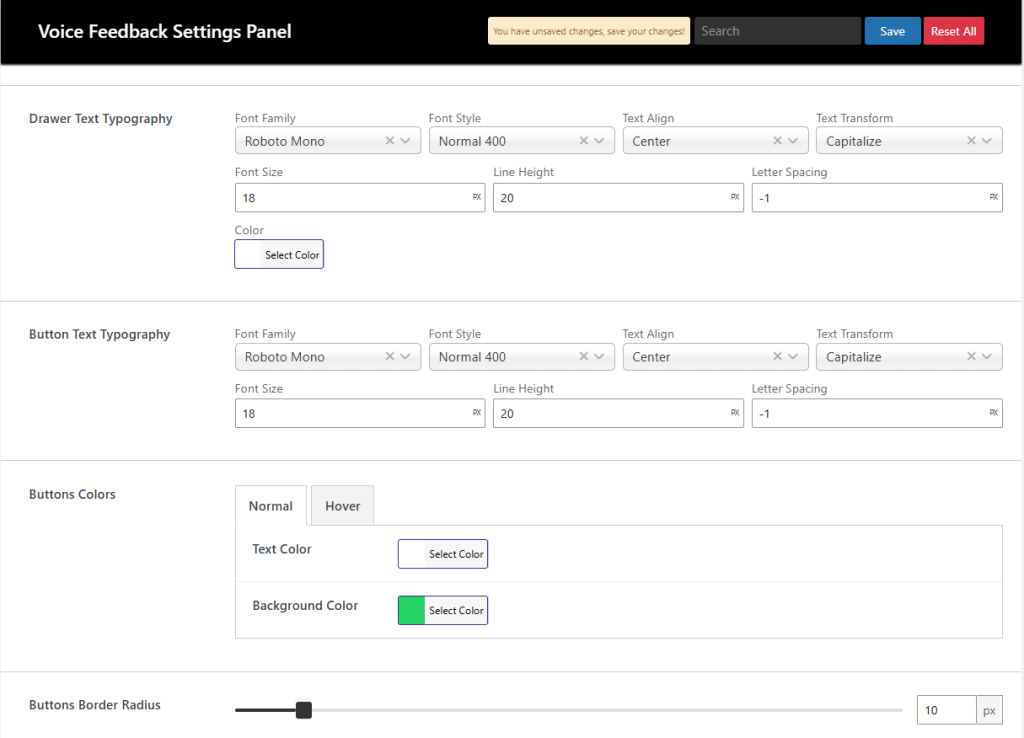Screen dimensions: 1024x738
Task: Focus the Search field in the header
Action: pos(777,30)
